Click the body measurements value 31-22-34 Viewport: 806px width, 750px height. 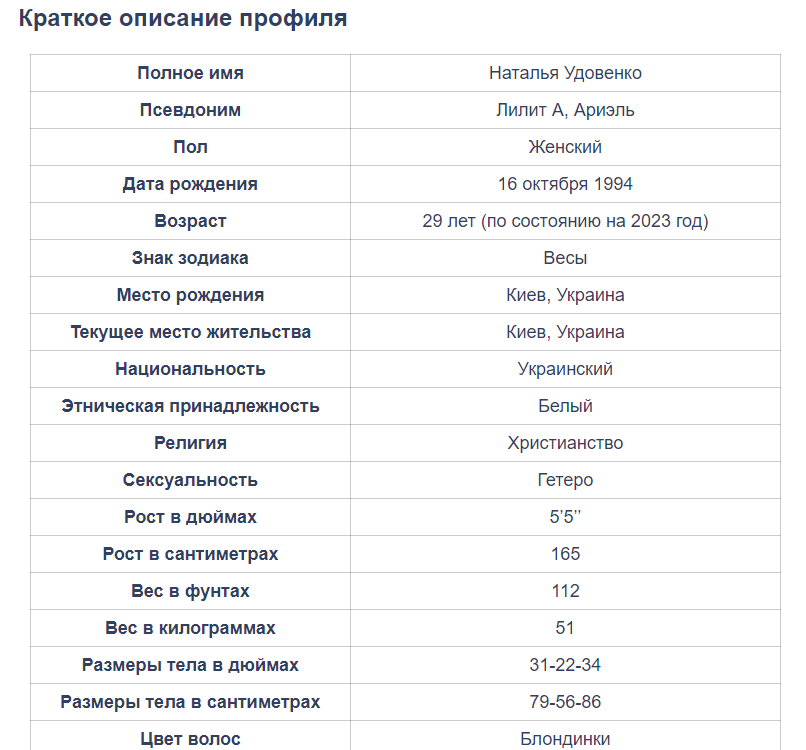click(565, 665)
